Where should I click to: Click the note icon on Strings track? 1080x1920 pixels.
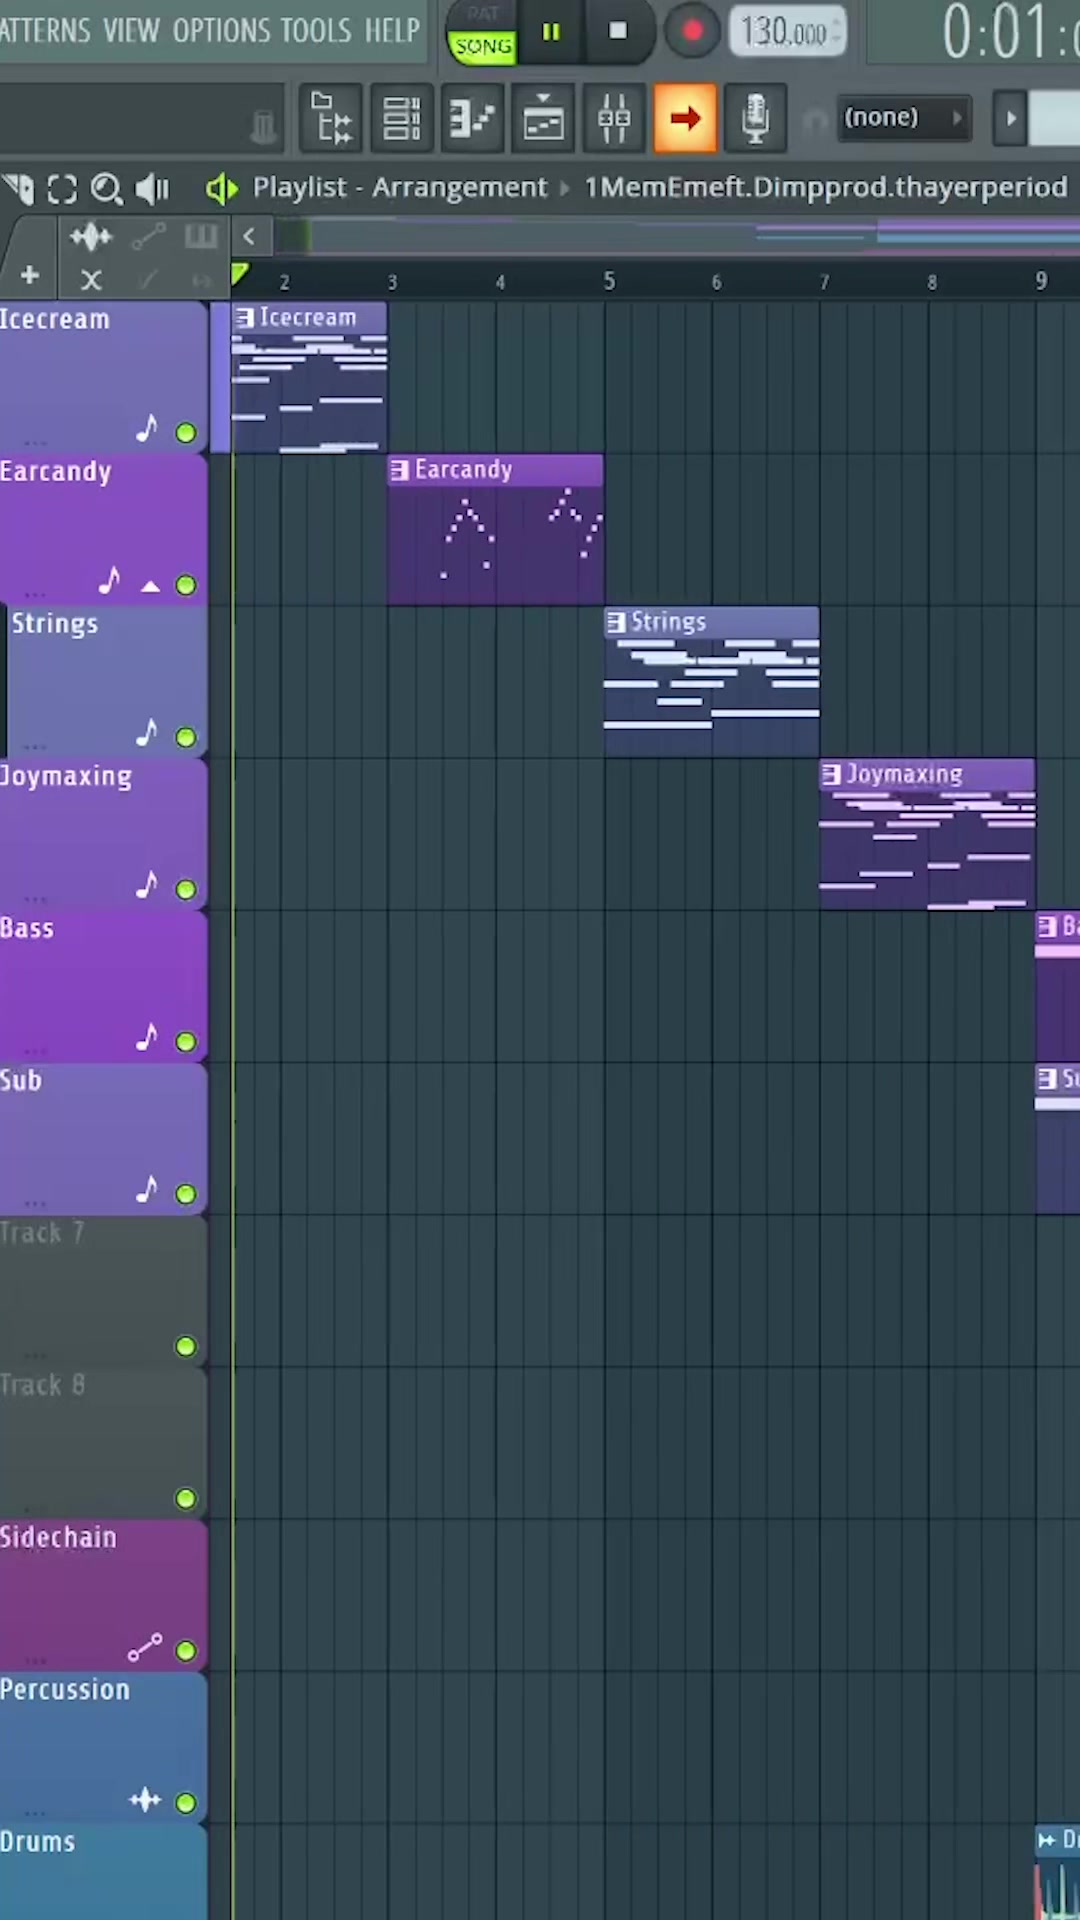147,732
